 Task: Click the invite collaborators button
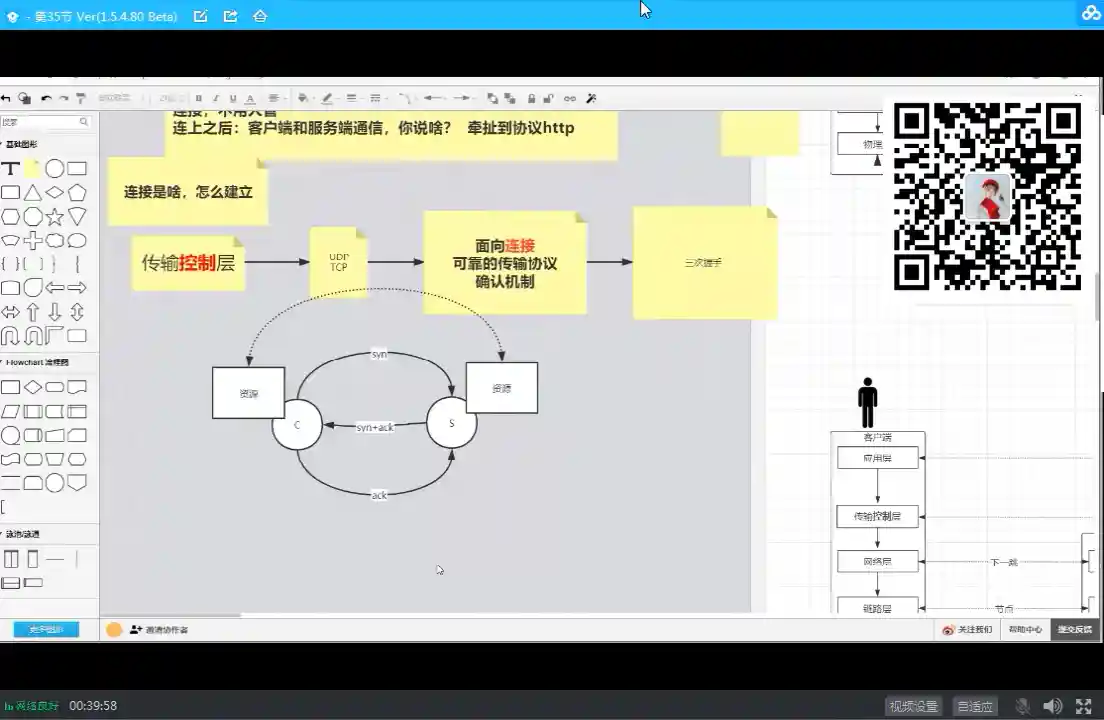[159, 630]
